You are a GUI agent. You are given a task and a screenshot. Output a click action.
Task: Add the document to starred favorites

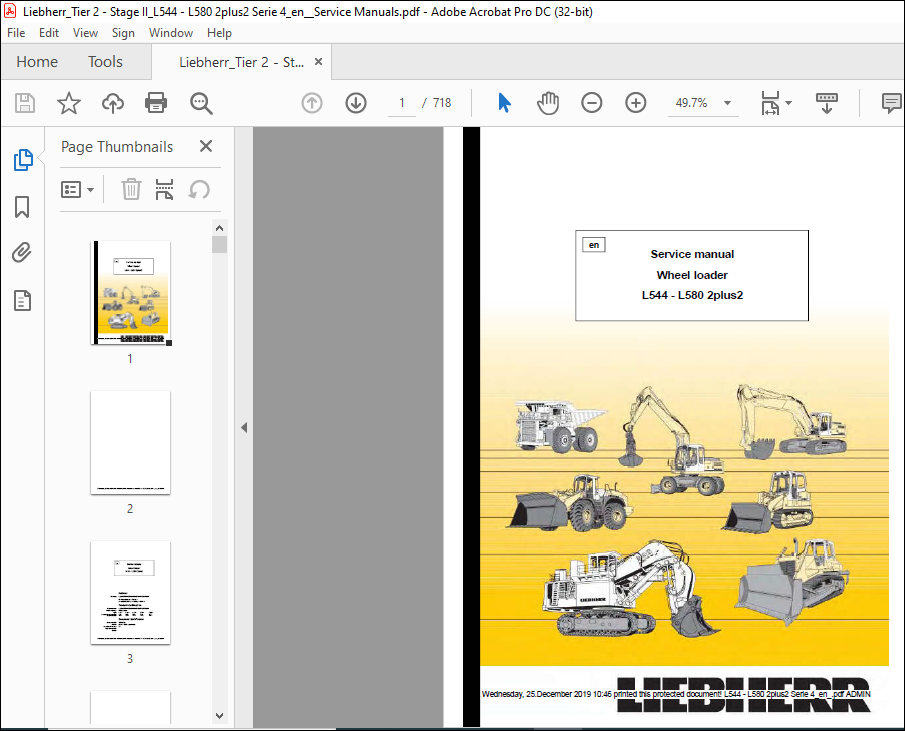click(69, 103)
